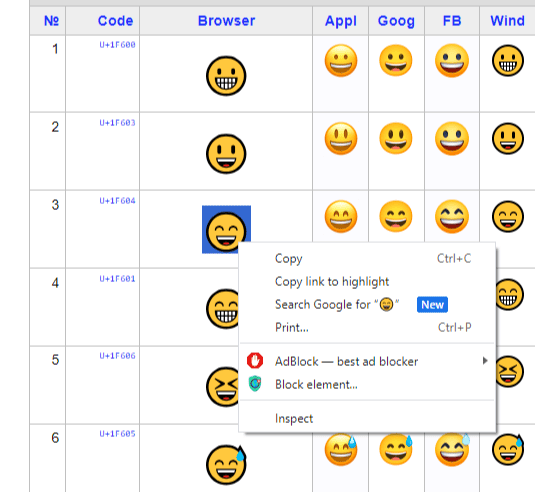535x492 pixels.
Task: Click the Windows squinting emoji in row 5
Action: (510, 372)
